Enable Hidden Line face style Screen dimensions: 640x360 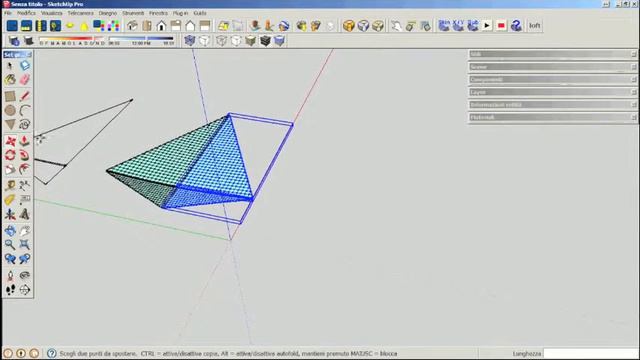[x=236, y=40]
